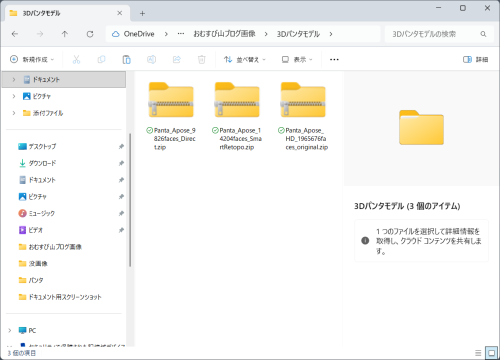Viewport: 500px width, 360px height.
Task: Select ドキュメント at top of navigation pane
Action: (64, 80)
